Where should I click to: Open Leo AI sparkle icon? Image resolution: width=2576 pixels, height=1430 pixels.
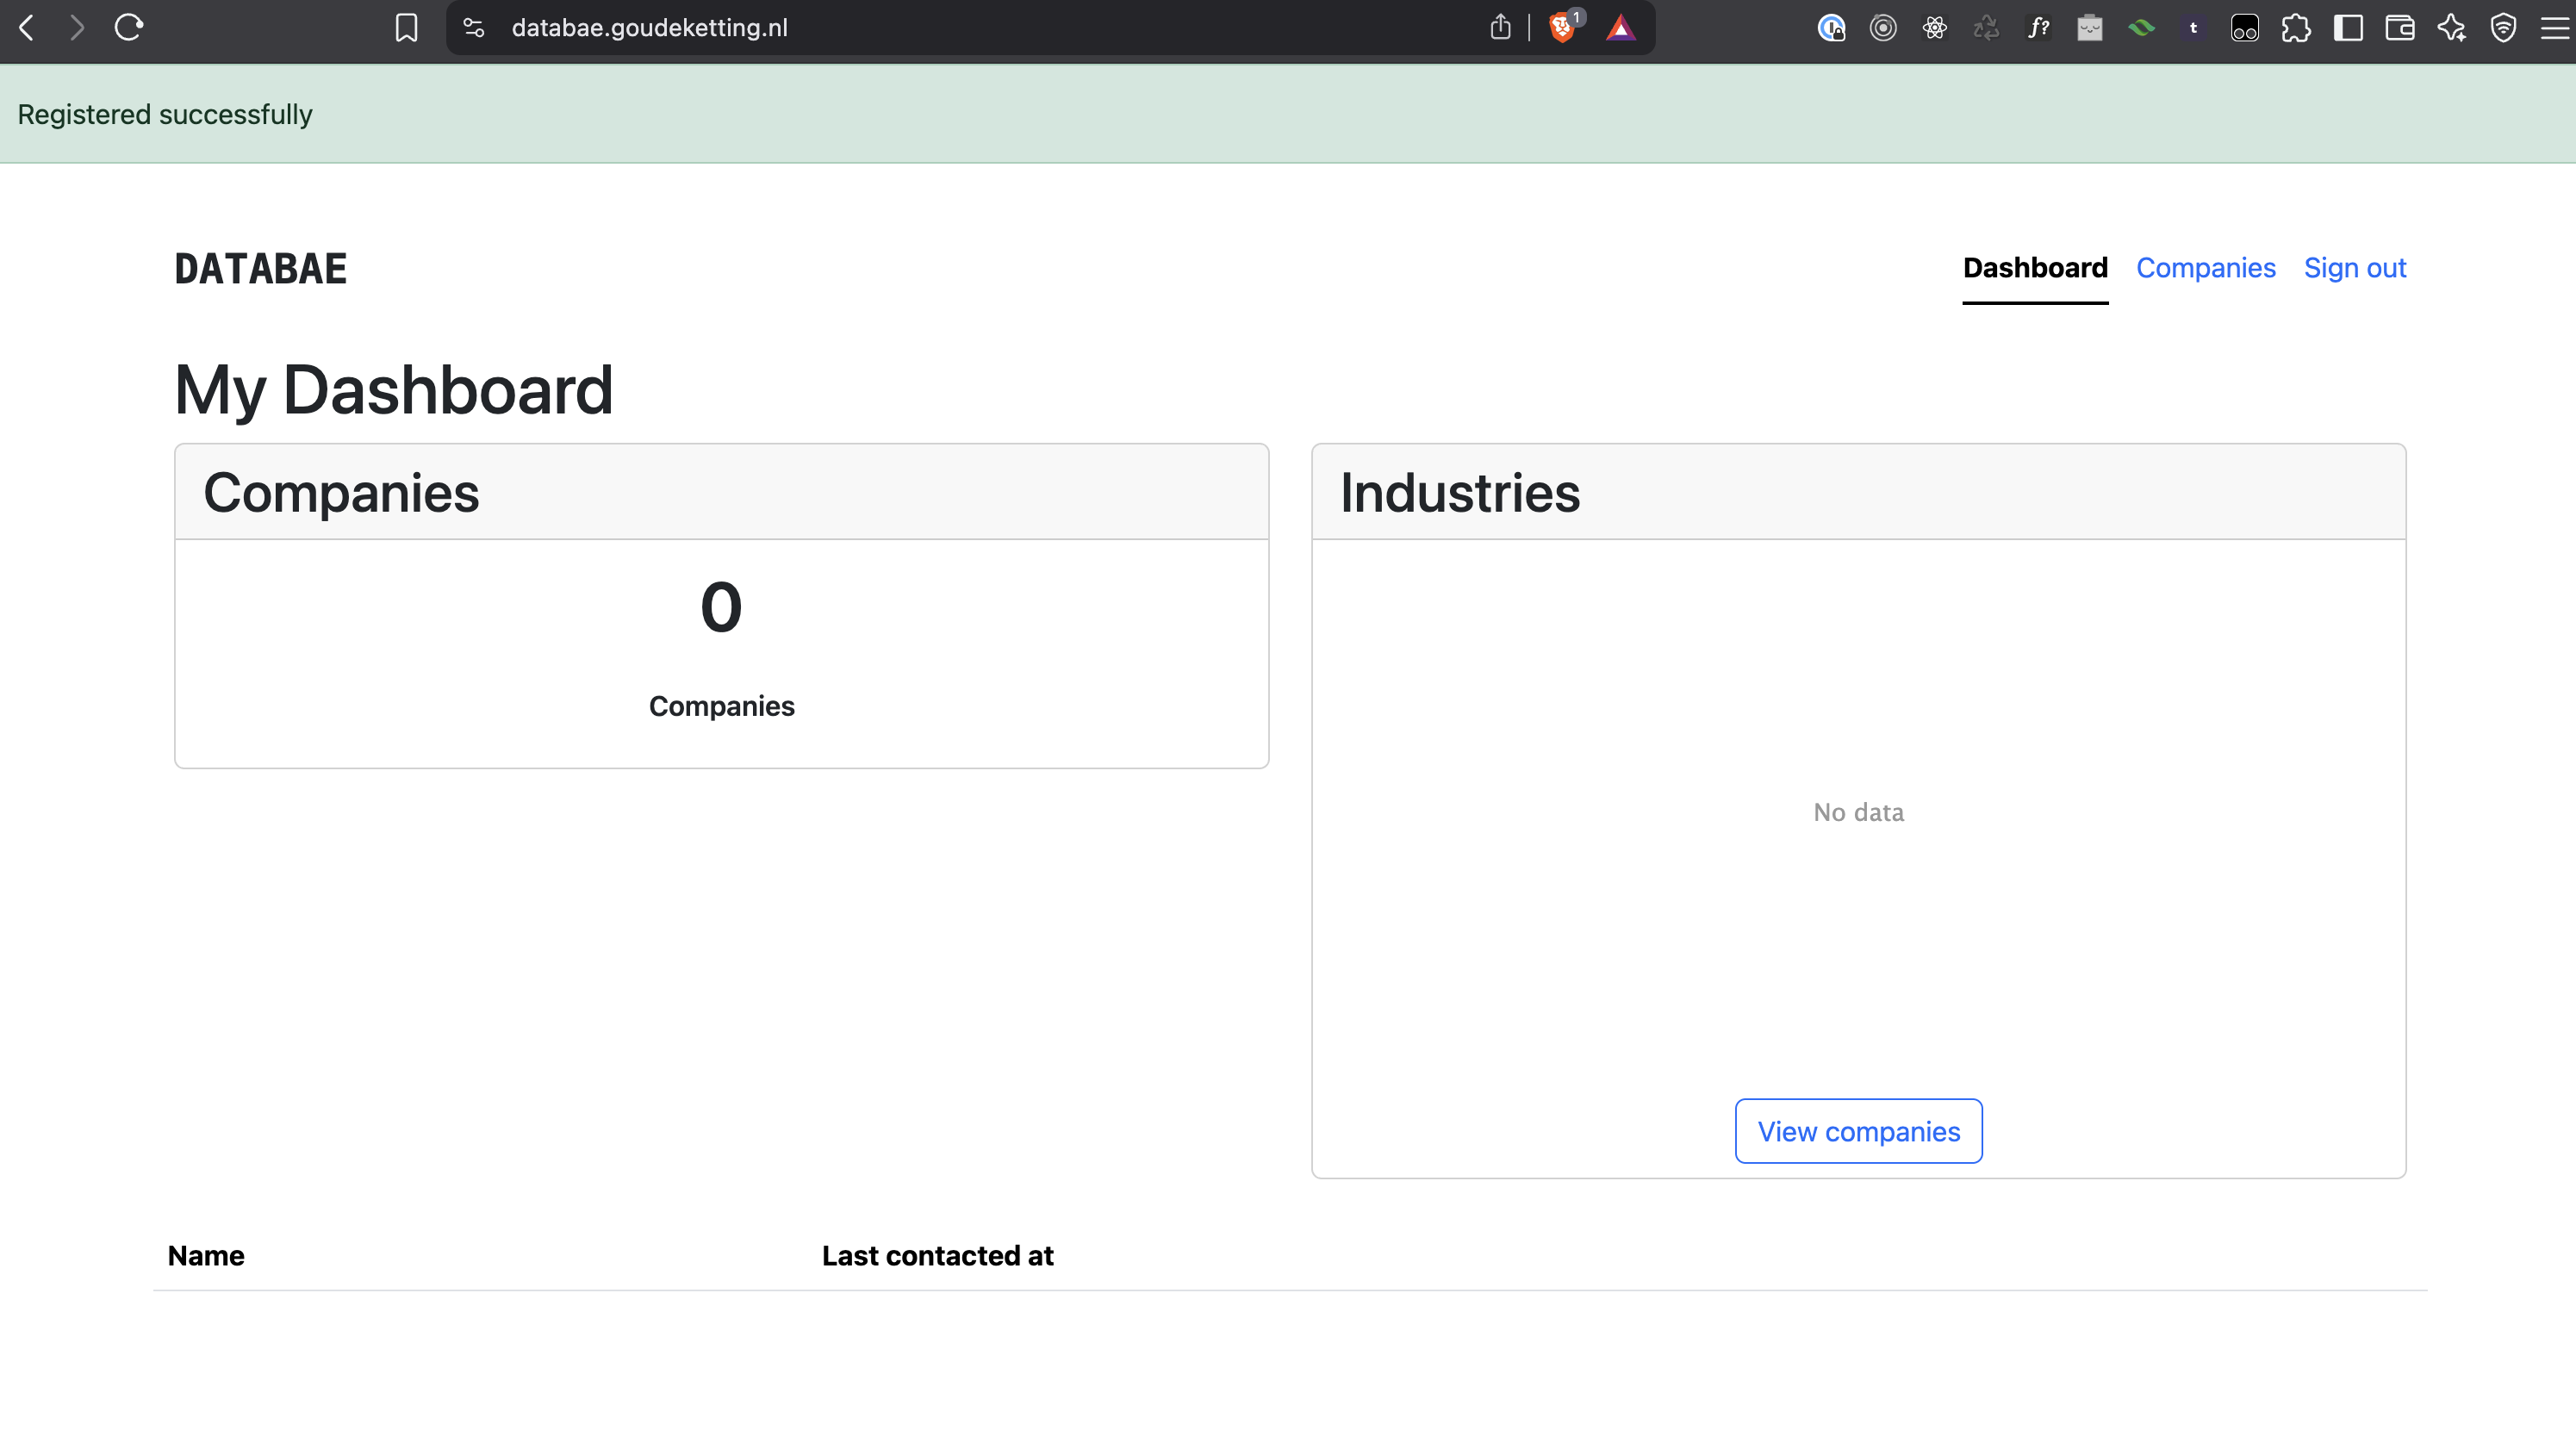point(2451,27)
